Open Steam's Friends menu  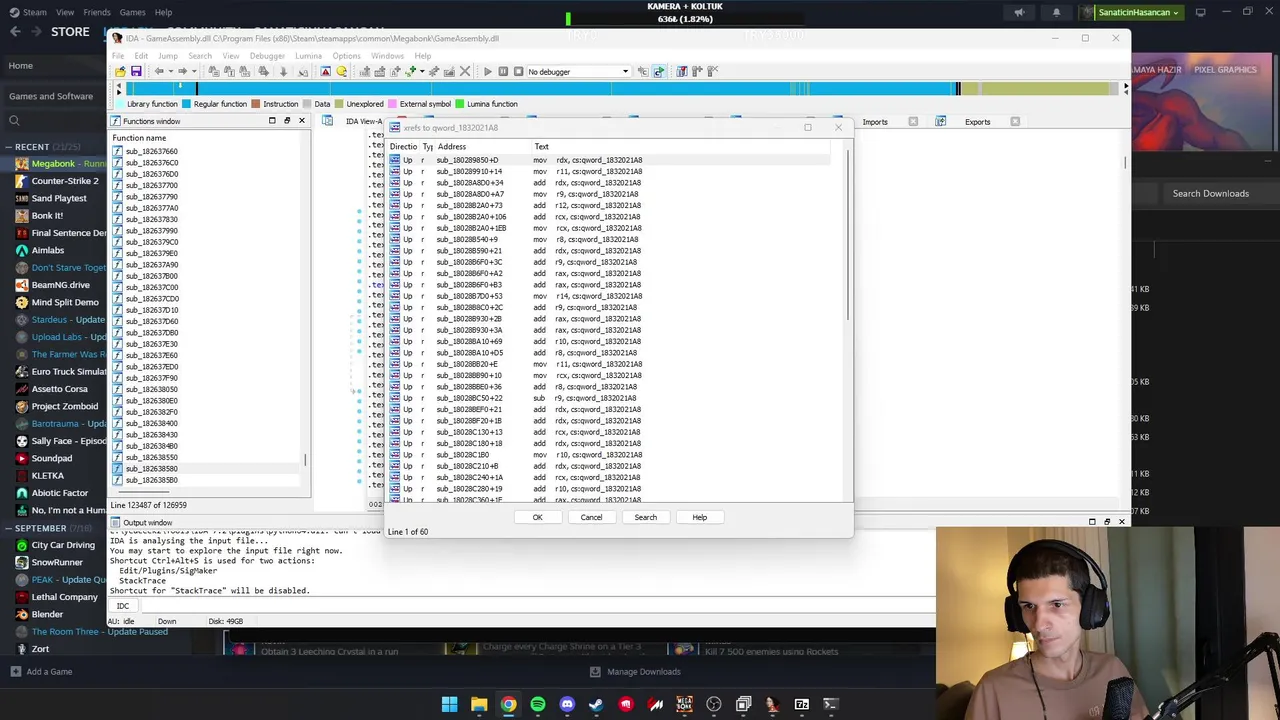(97, 12)
